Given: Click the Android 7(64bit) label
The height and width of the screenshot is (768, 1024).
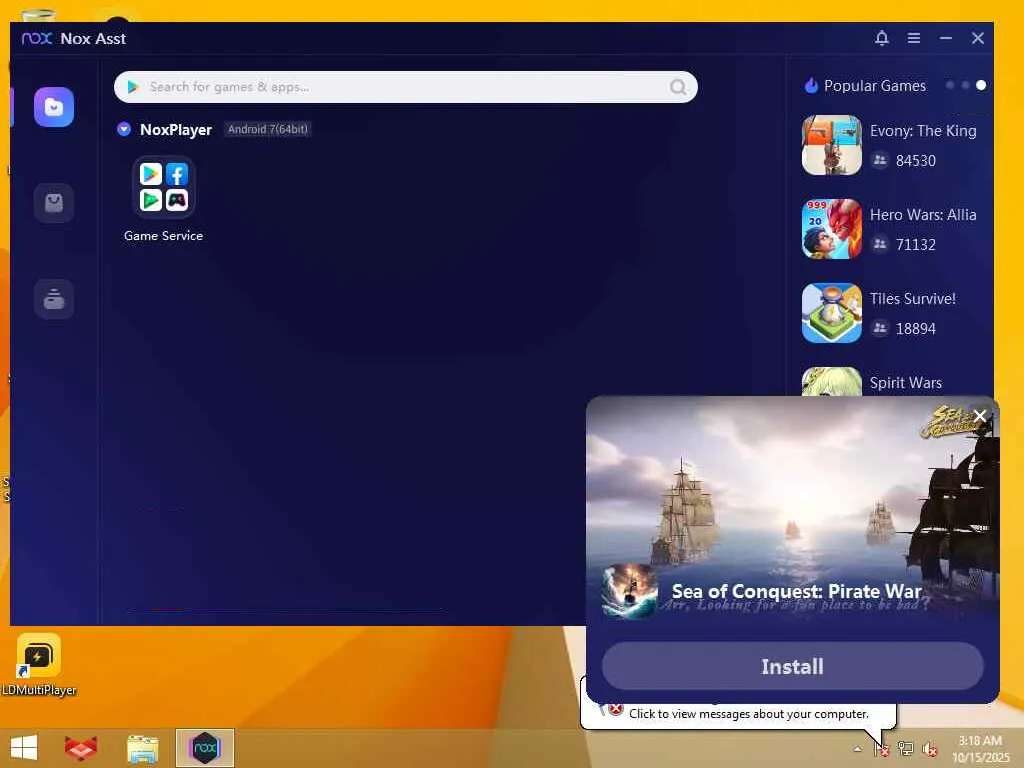Looking at the screenshot, I should click(x=268, y=129).
